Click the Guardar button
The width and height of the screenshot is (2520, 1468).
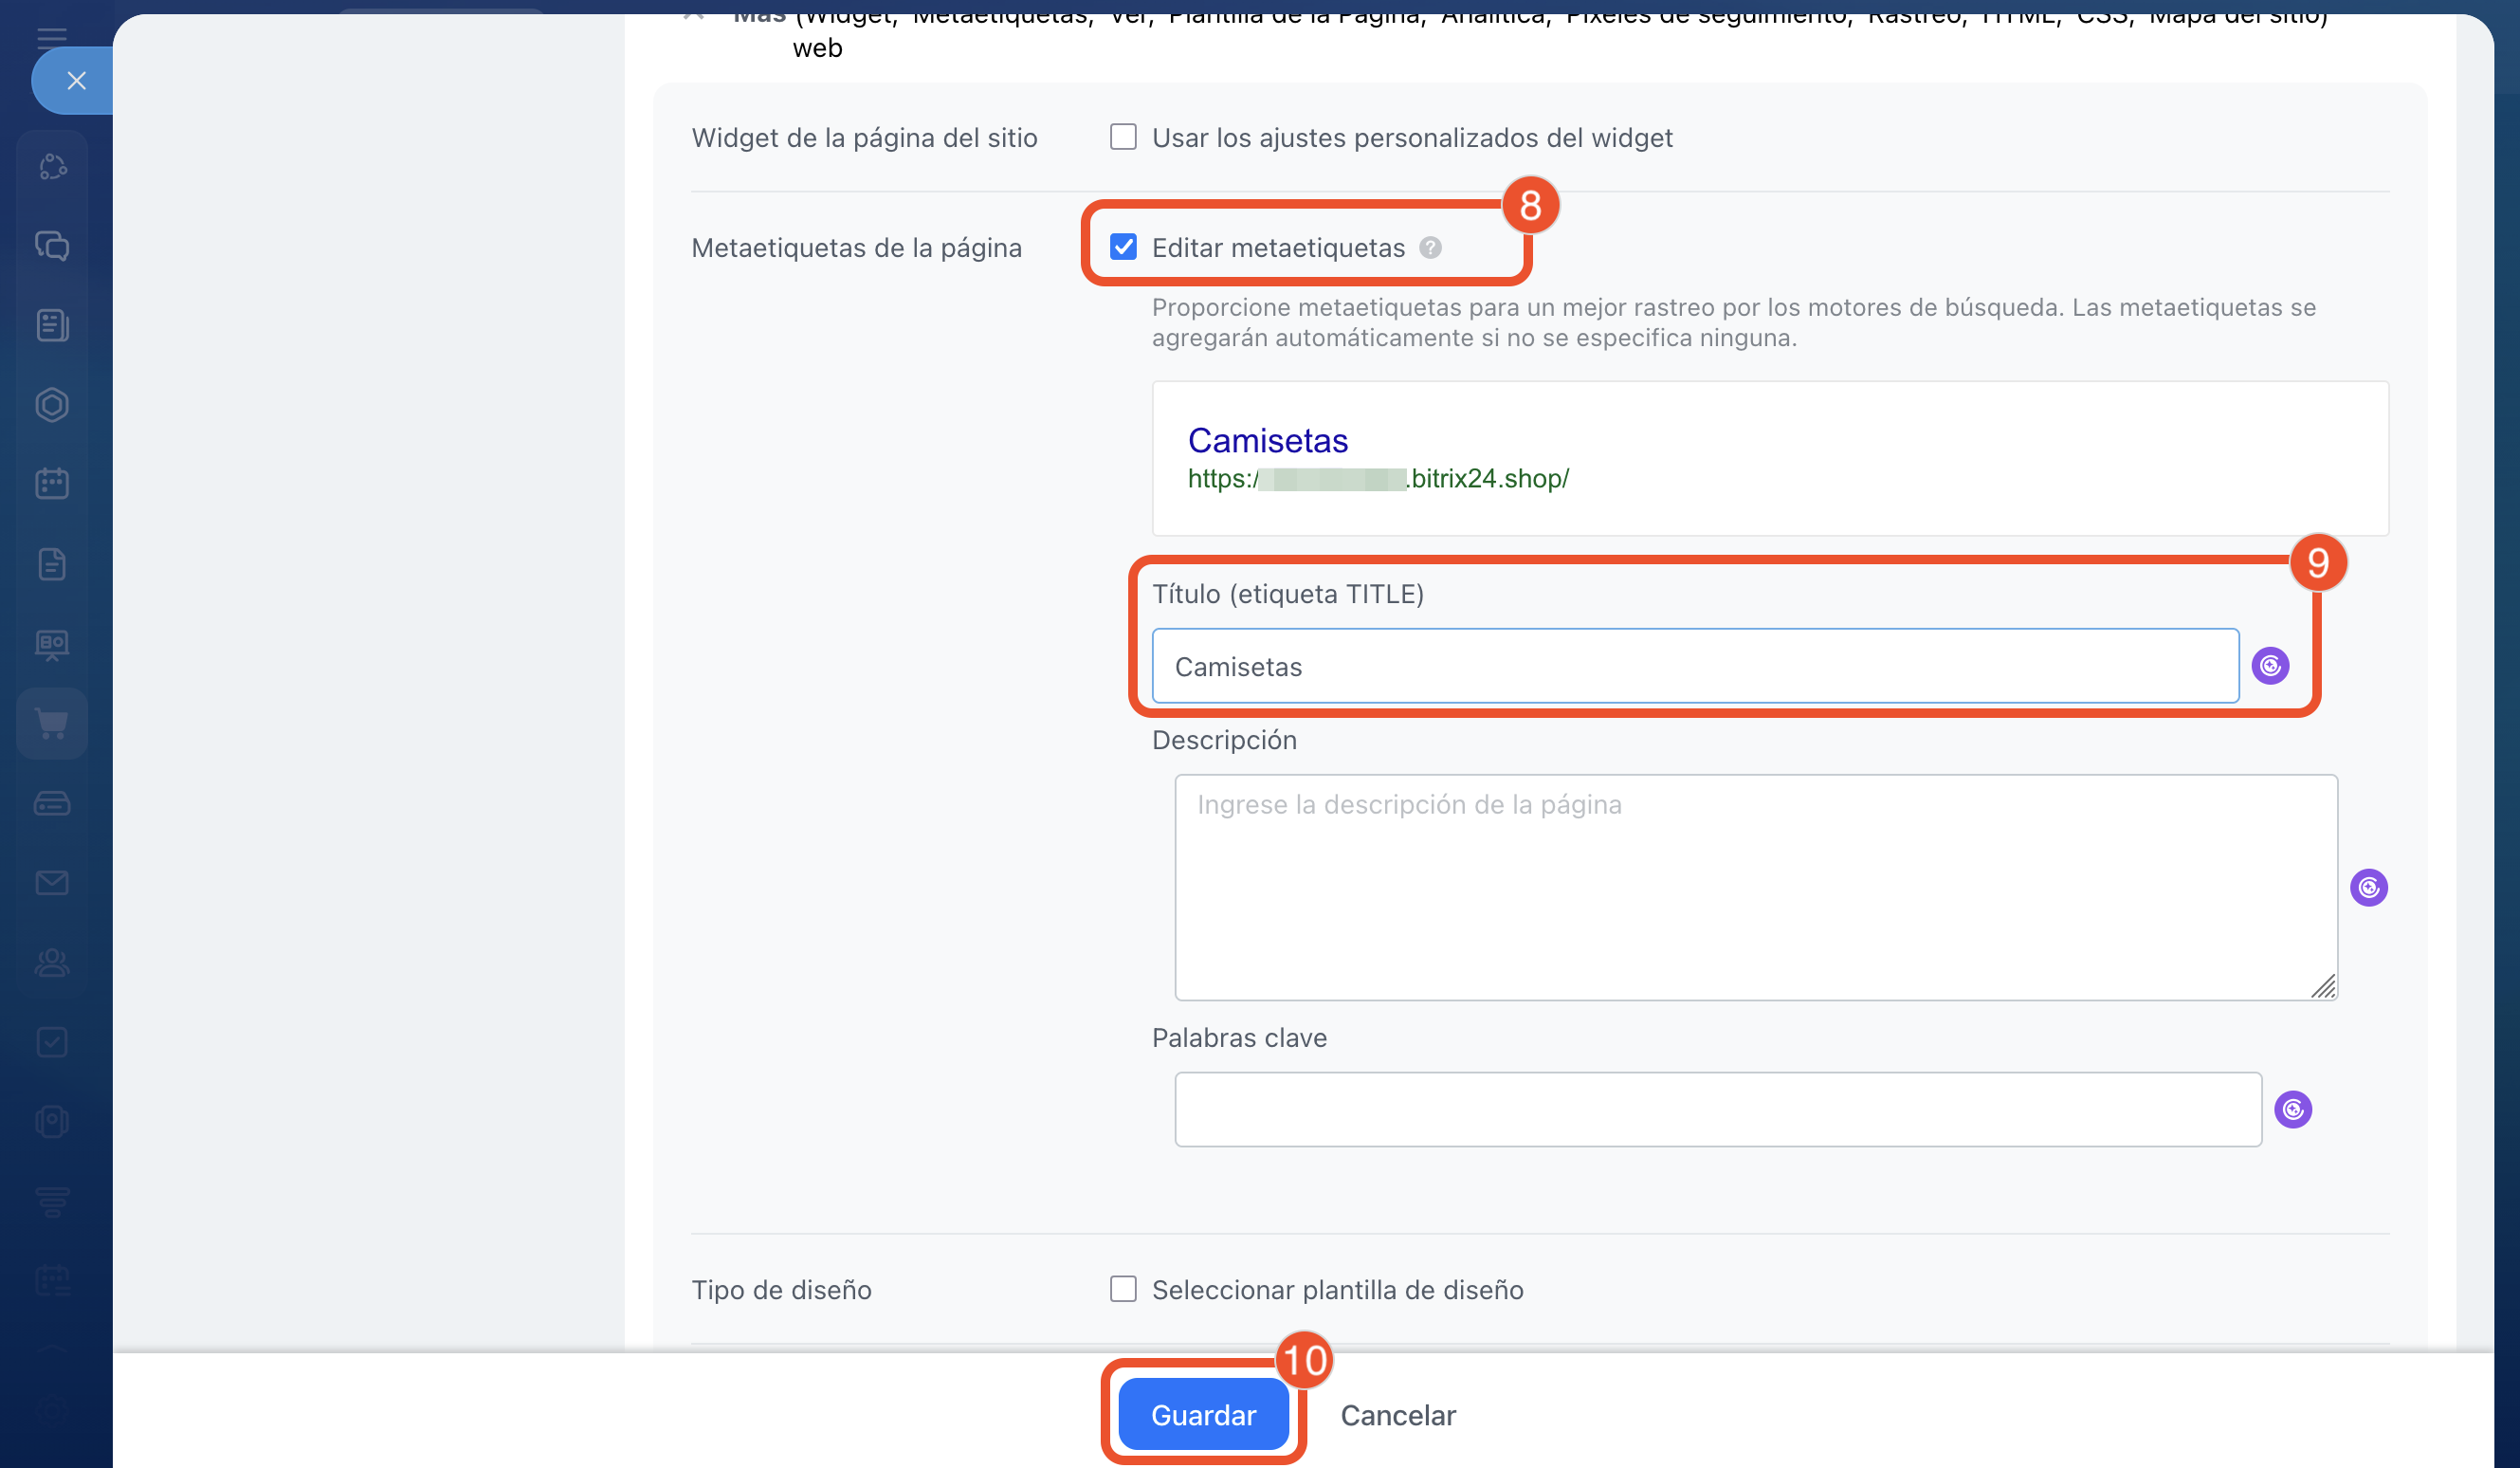pyautogui.click(x=1203, y=1414)
